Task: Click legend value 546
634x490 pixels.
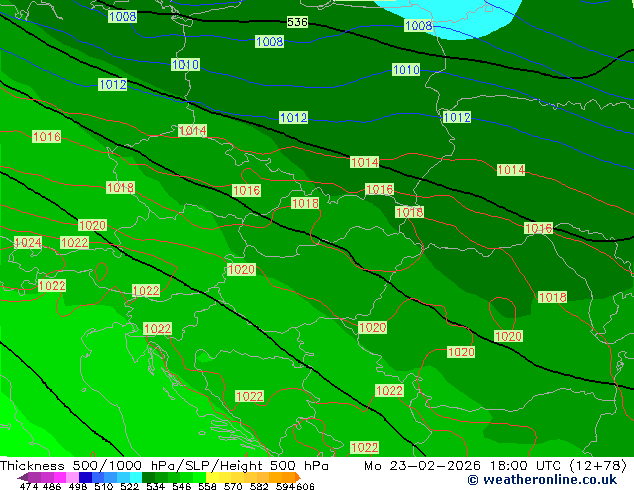Action: coord(181,486)
